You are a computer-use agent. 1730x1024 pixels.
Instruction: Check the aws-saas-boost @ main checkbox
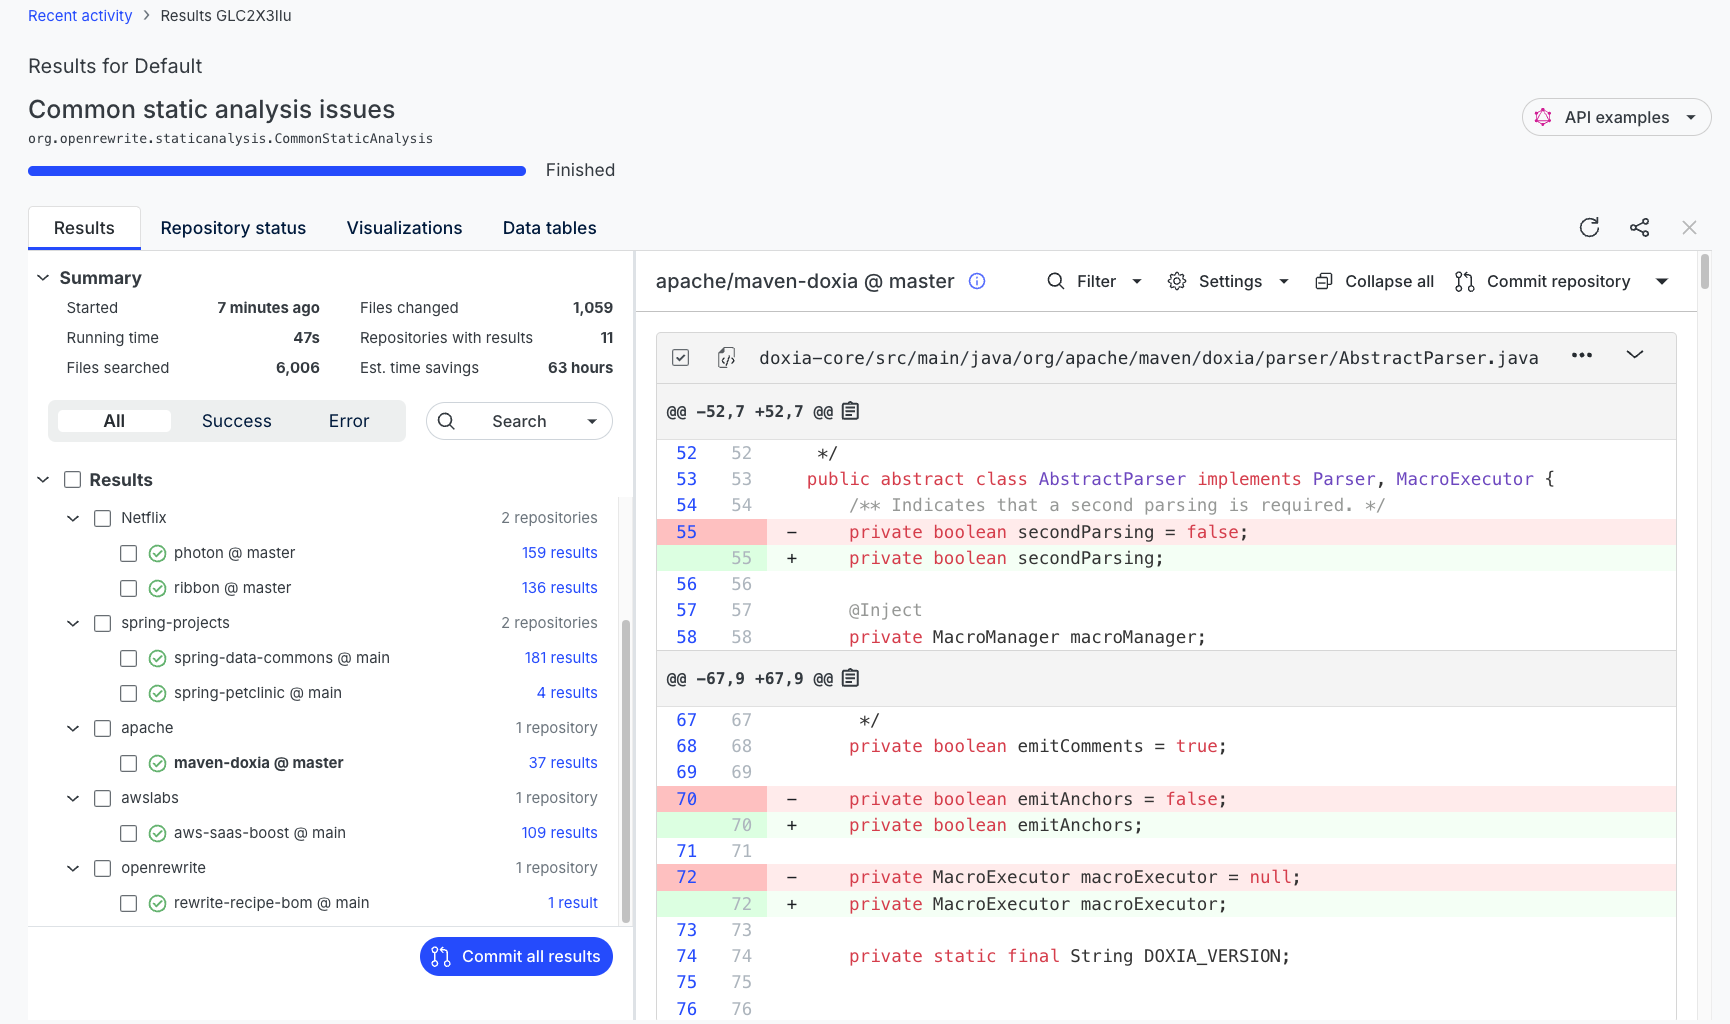[128, 833]
